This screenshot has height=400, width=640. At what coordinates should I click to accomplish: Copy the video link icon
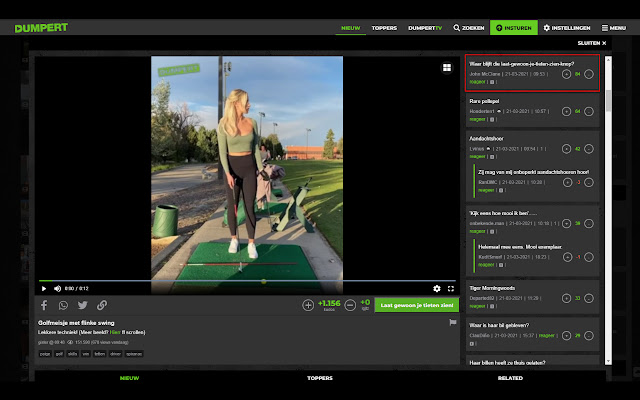point(102,305)
